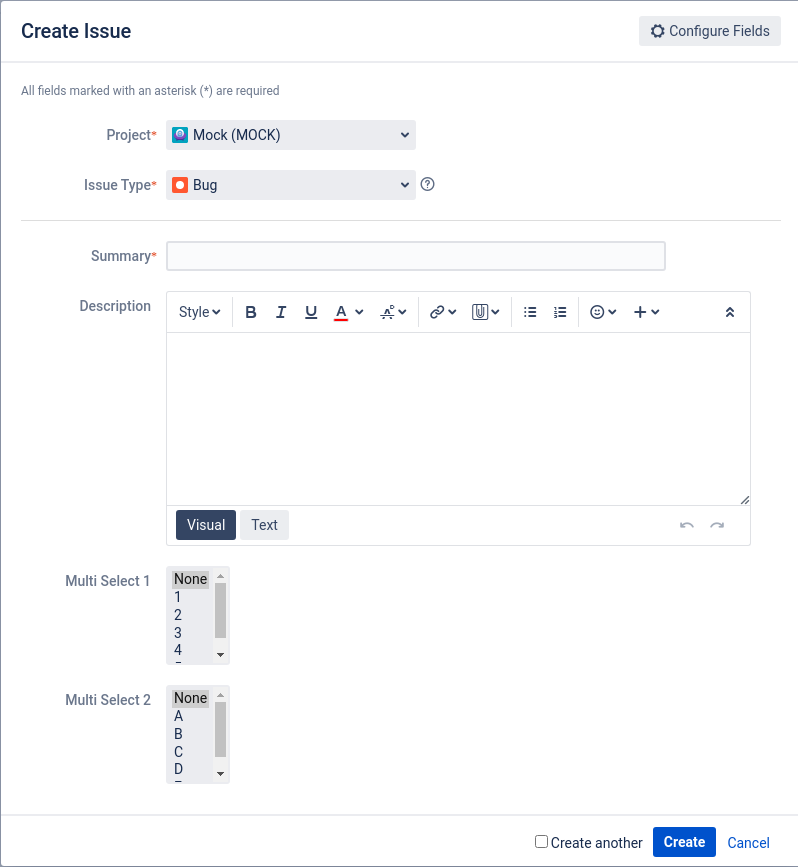Expand the emoticon dropdown arrow
The image size is (798, 867).
point(612,312)
